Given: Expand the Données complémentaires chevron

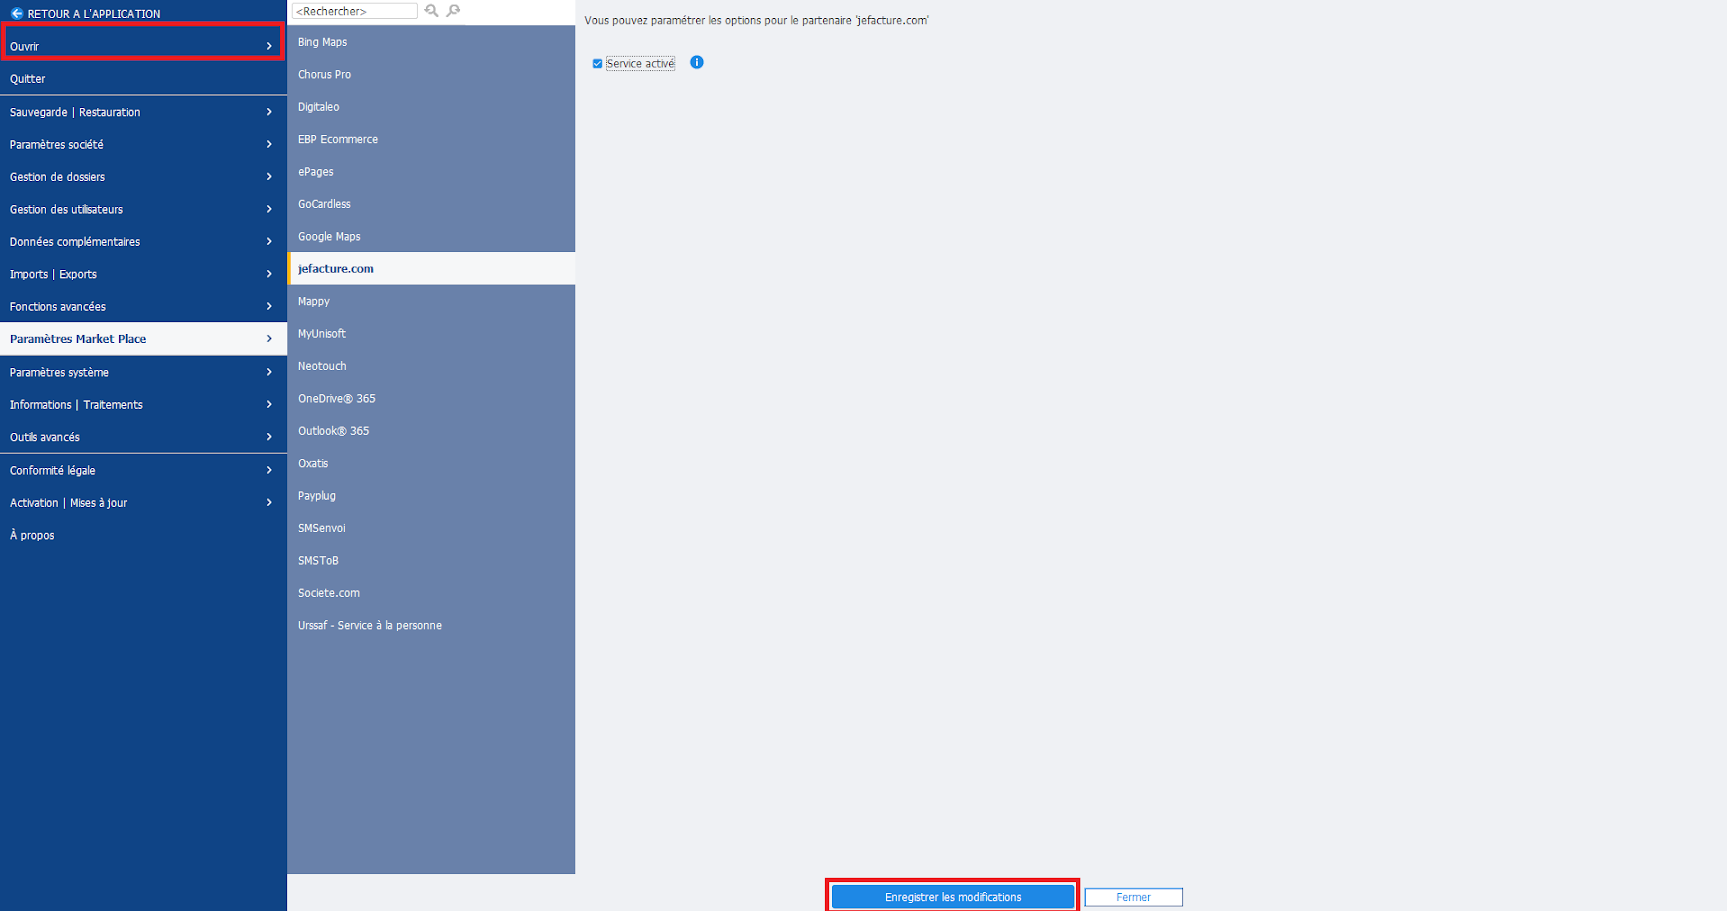Looking at the screenshot, I should 269,241.
